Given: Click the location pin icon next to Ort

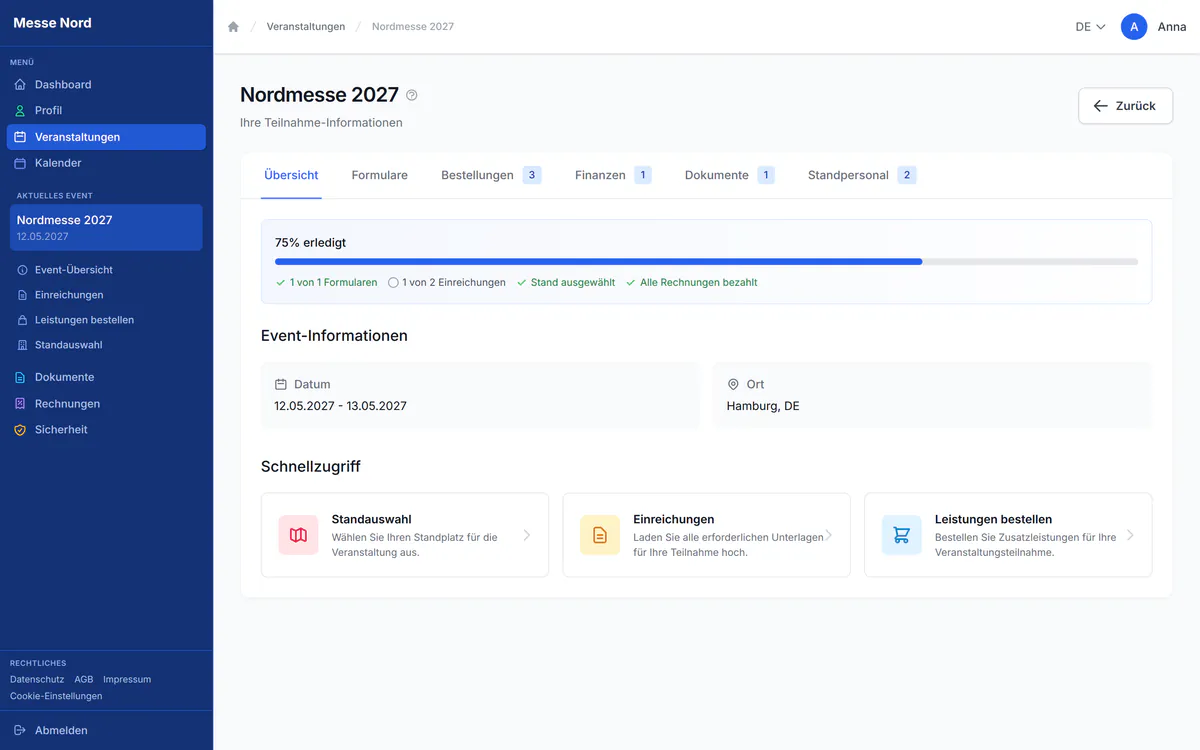Looking at the screenshot, I should (733, 384).
